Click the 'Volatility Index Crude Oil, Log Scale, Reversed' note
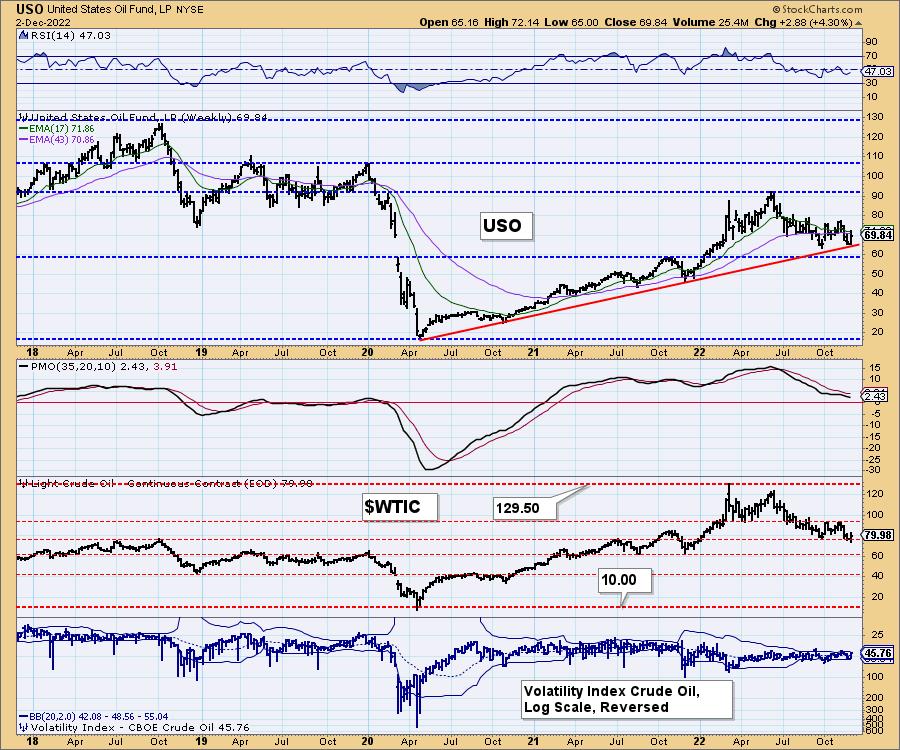This screenshot has width=900, height=750. (x=627, y=699)
